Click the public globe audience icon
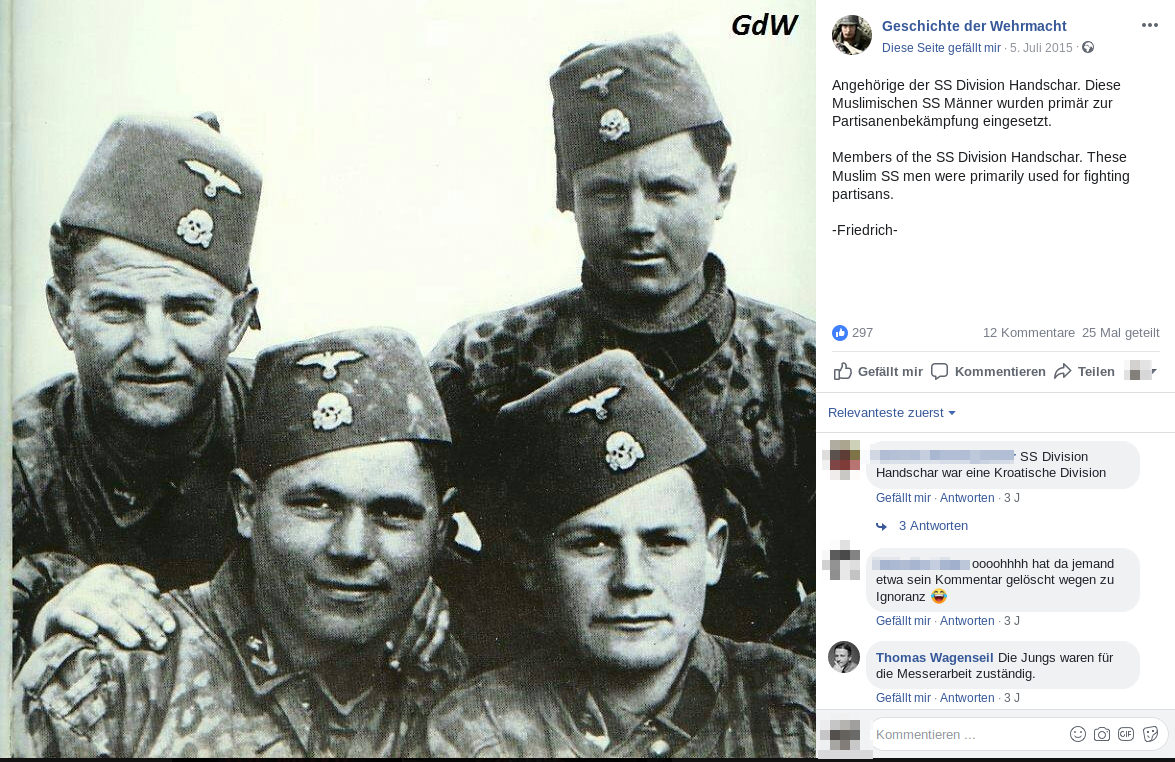The height and width of the screenshot is (762, 1175). 1088,47
